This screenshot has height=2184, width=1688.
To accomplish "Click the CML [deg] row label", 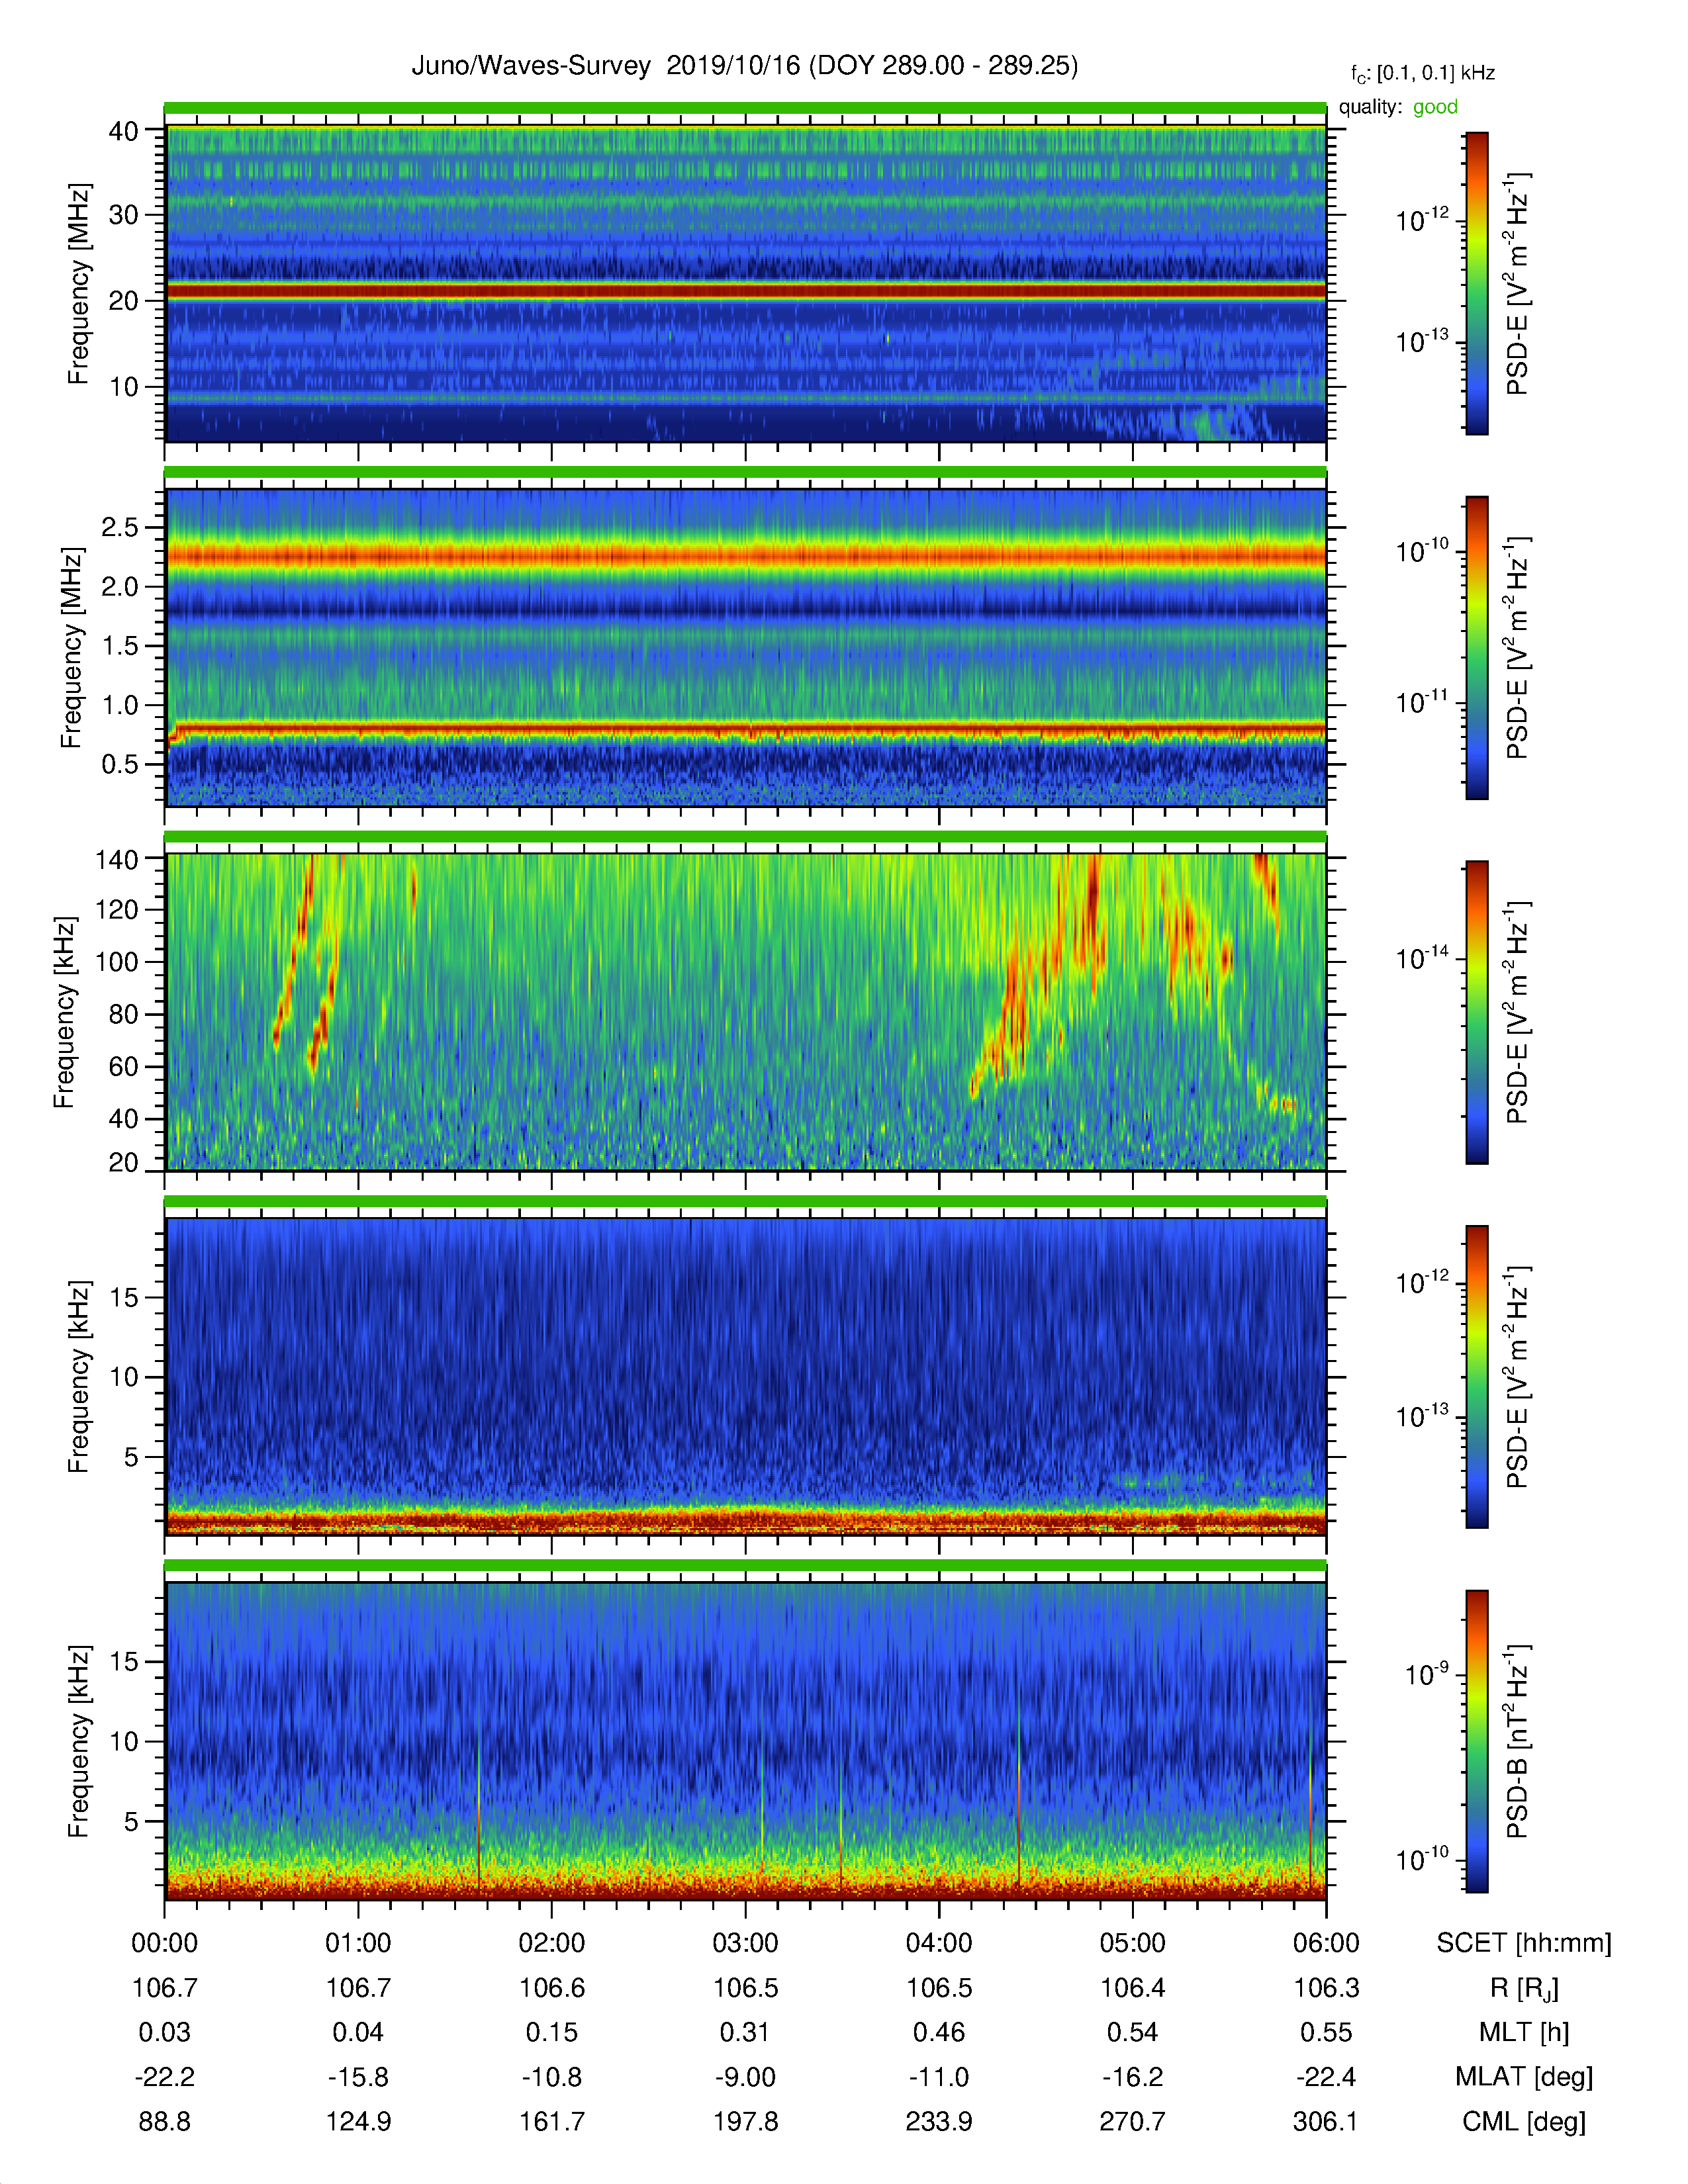I will 1524,2121.
